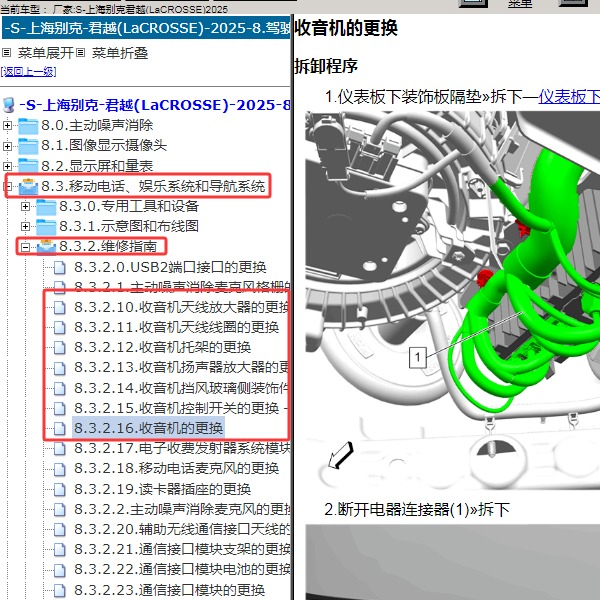Image resolution: width=600 pixels, height=600 pixels.
Task: Click document icon for 8.3.2.15 收音机控制开关
Action: click(x=60, y=408)
